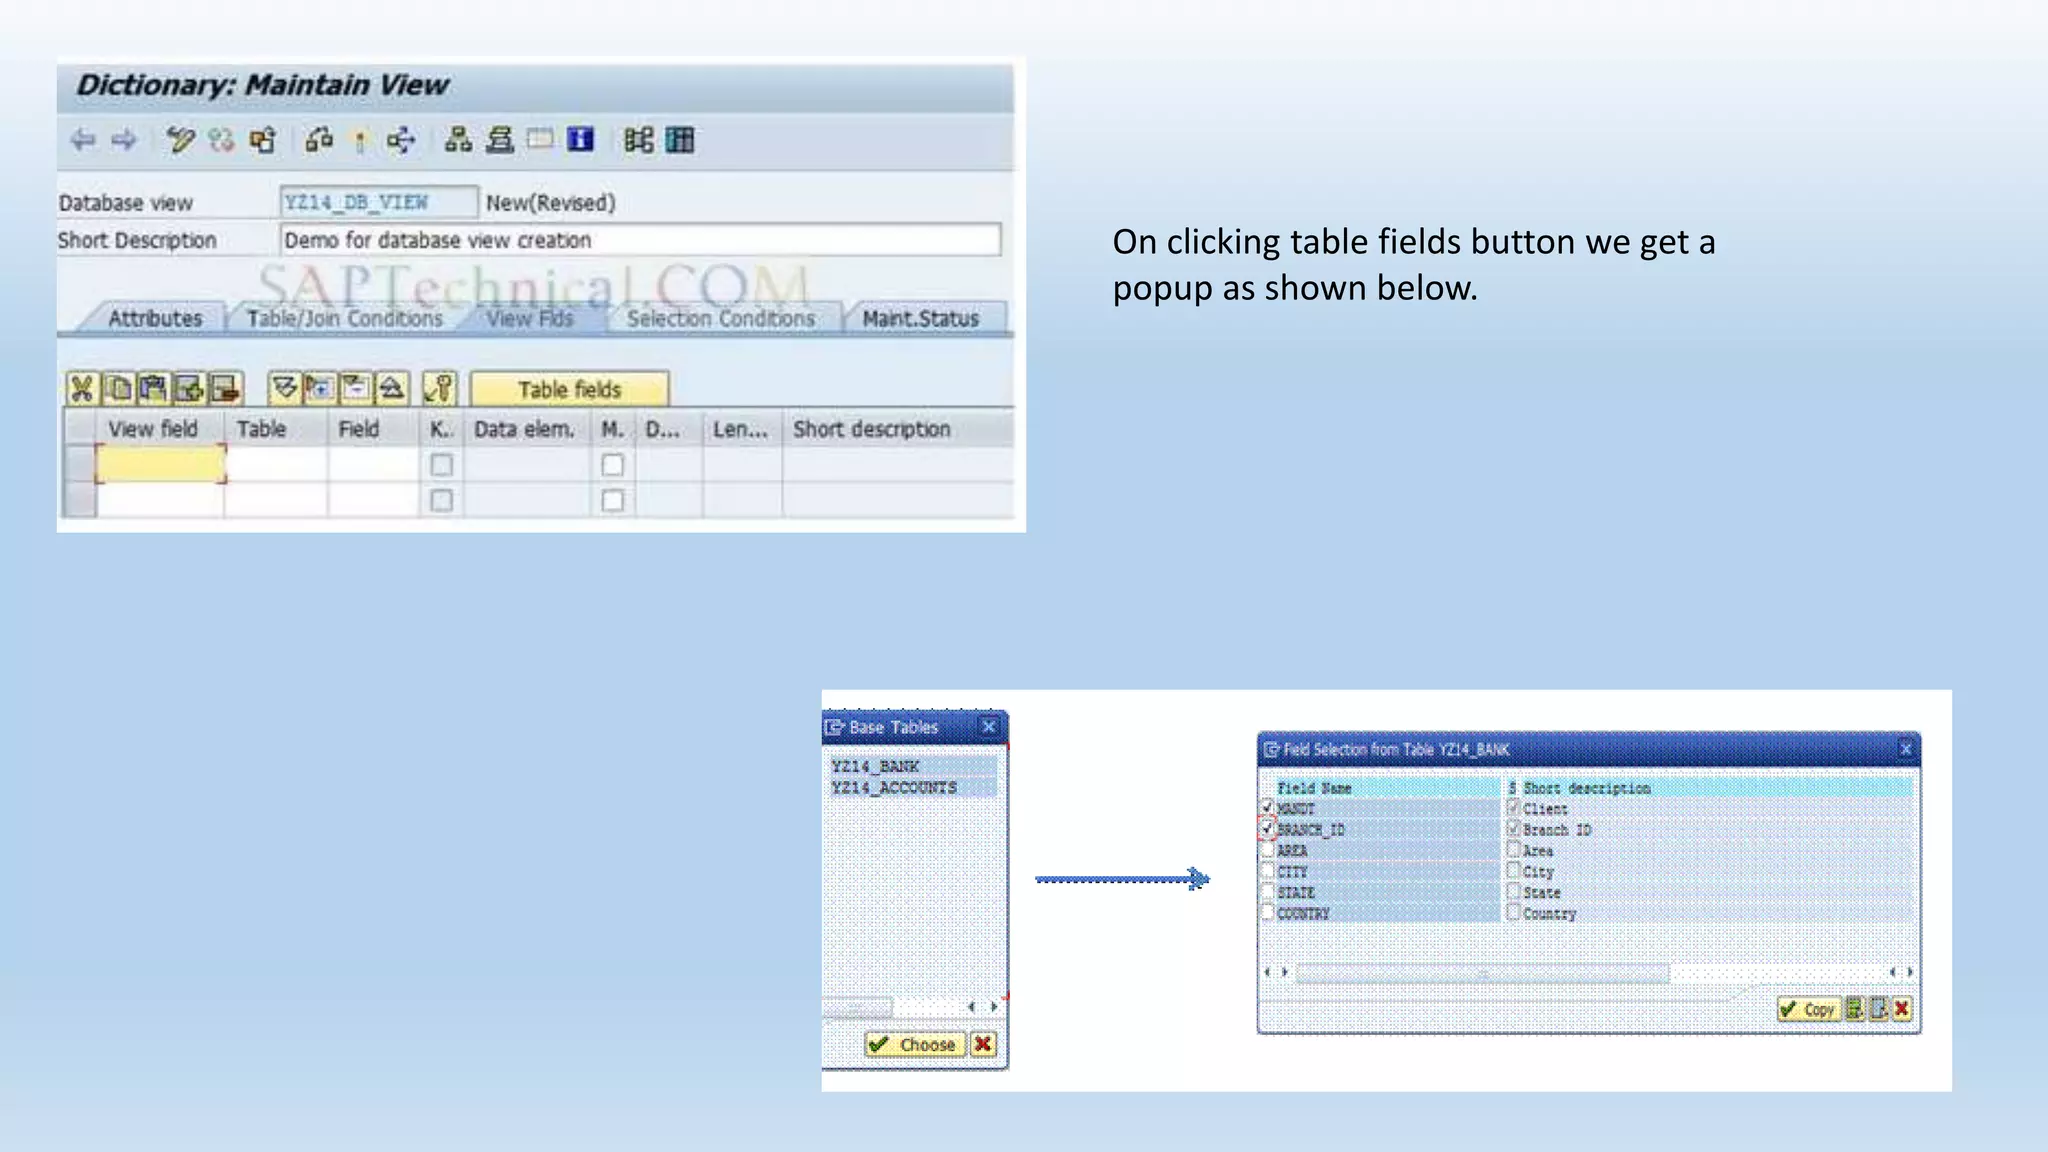Click the red X cancel icon in Field Selection popup
2048x1152 pixels.
pyautogui.click(x=1902, y=1009)
